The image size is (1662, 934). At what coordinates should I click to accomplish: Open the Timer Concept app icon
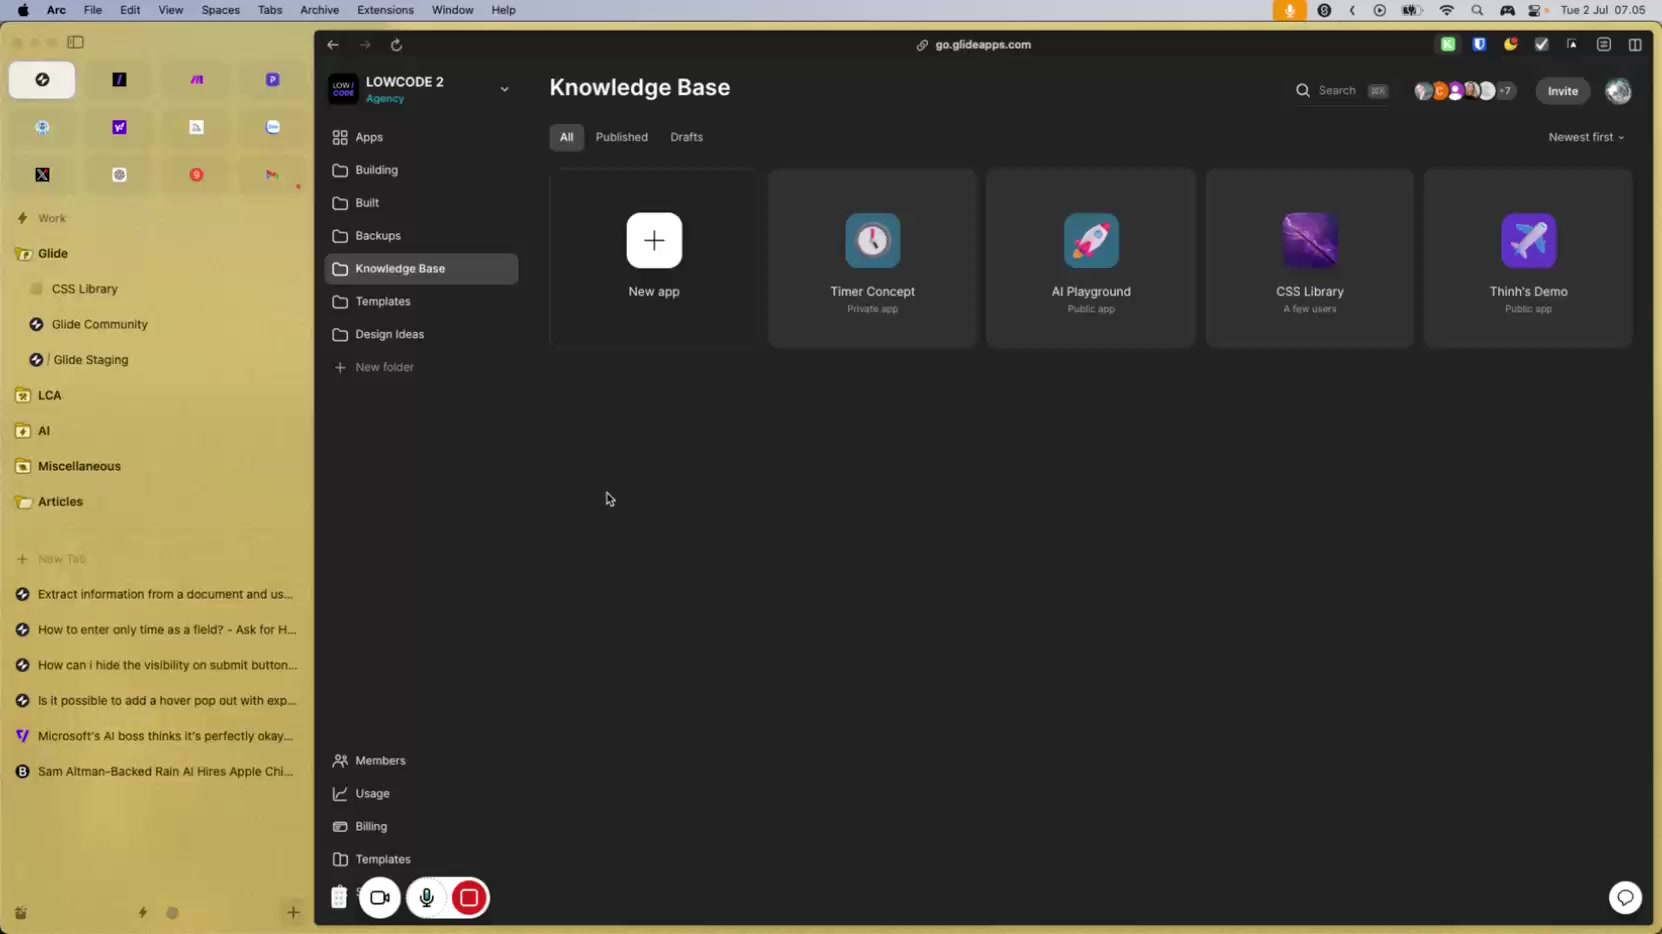point(872,240)
